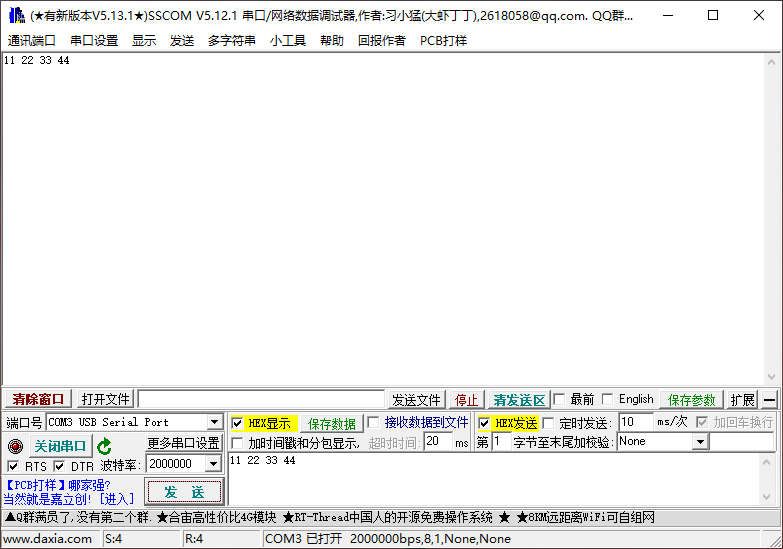This screenshot has height=549, width=783.
Task: Uncheck the RTS checkbox
Action: 13,466
